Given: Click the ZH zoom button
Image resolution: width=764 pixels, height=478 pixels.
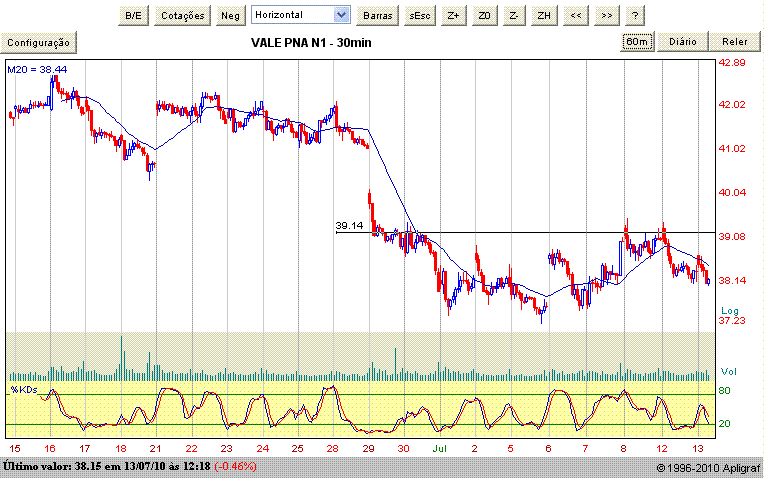Looking at the screenshot, I should pos(544,16).
